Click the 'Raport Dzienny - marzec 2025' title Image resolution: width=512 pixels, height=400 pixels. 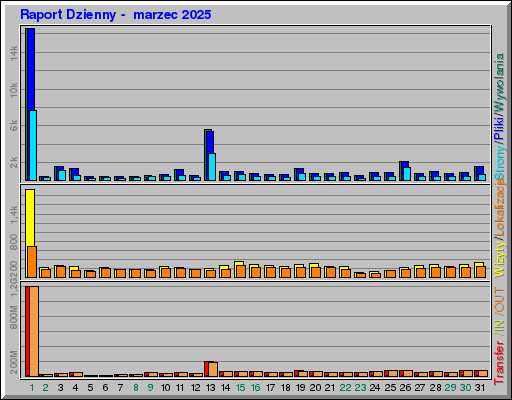pos(116,15)
